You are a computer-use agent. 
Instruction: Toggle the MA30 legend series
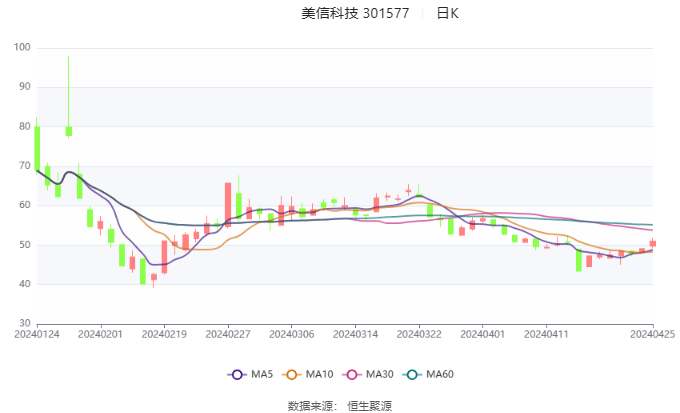368,374
